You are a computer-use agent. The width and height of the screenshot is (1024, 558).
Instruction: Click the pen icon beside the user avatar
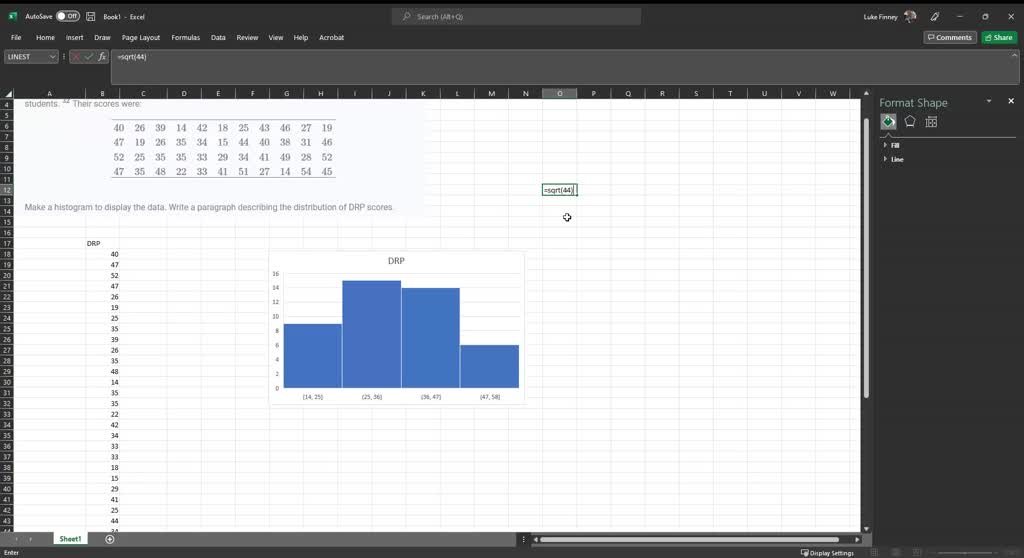click(935, 17)
